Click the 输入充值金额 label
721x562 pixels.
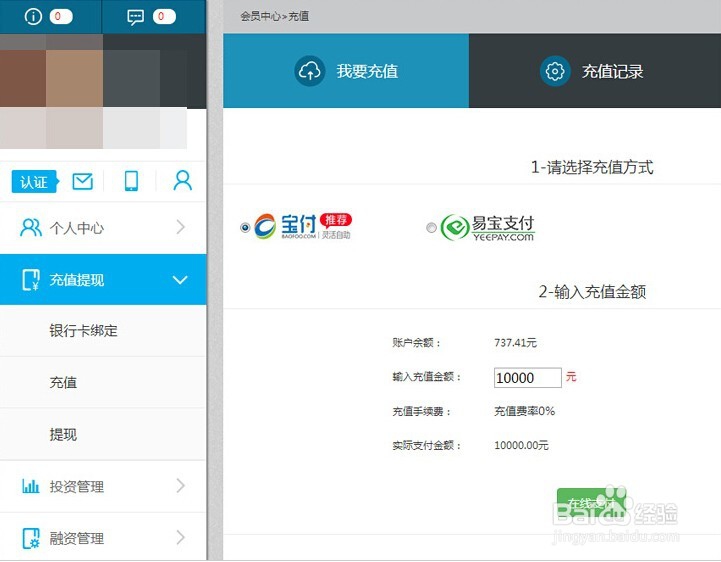(x=426, y=377)
